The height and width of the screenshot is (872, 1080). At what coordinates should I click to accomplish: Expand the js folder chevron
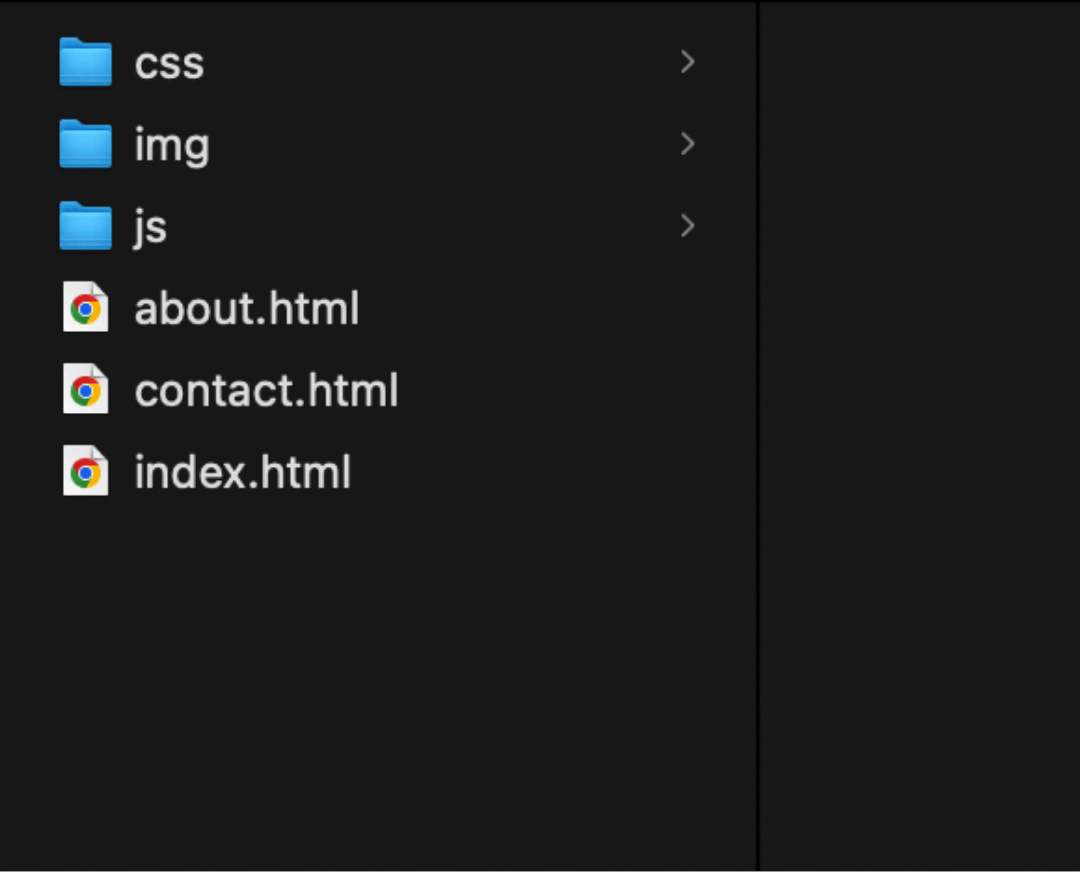pyautogui.click(x=687, y=226)
